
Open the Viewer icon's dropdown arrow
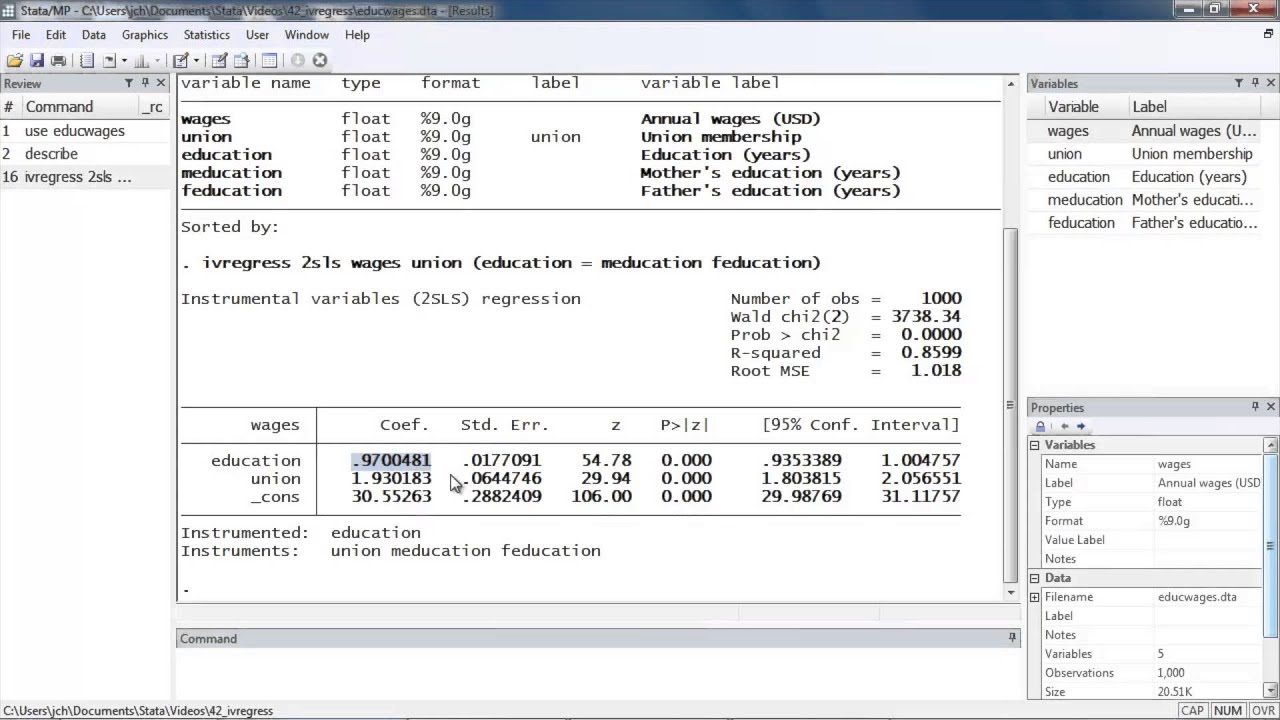point(124,60)
